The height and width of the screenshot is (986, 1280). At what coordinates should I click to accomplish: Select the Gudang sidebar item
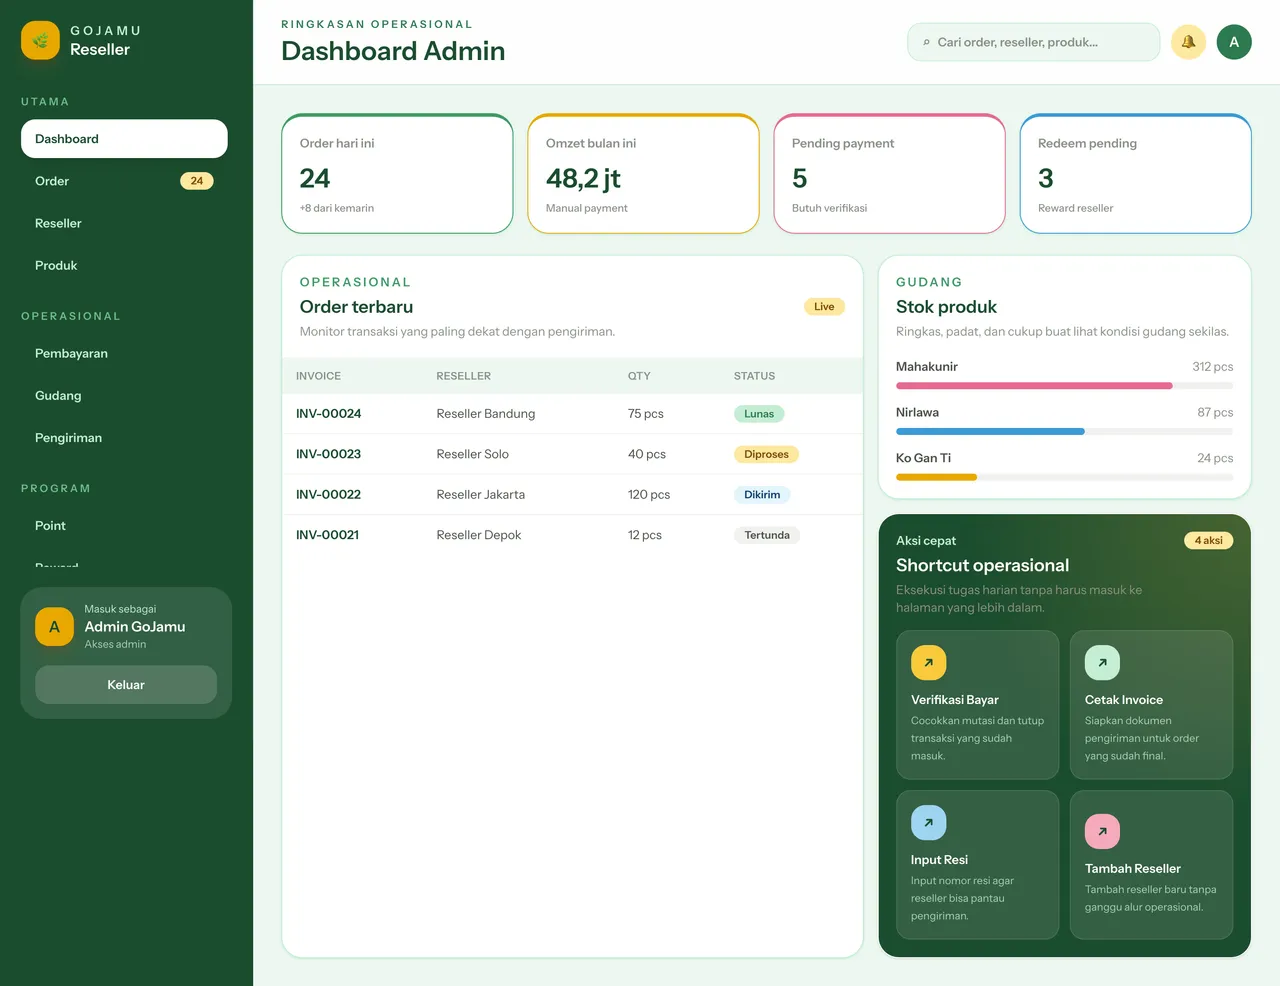[124, 395]
